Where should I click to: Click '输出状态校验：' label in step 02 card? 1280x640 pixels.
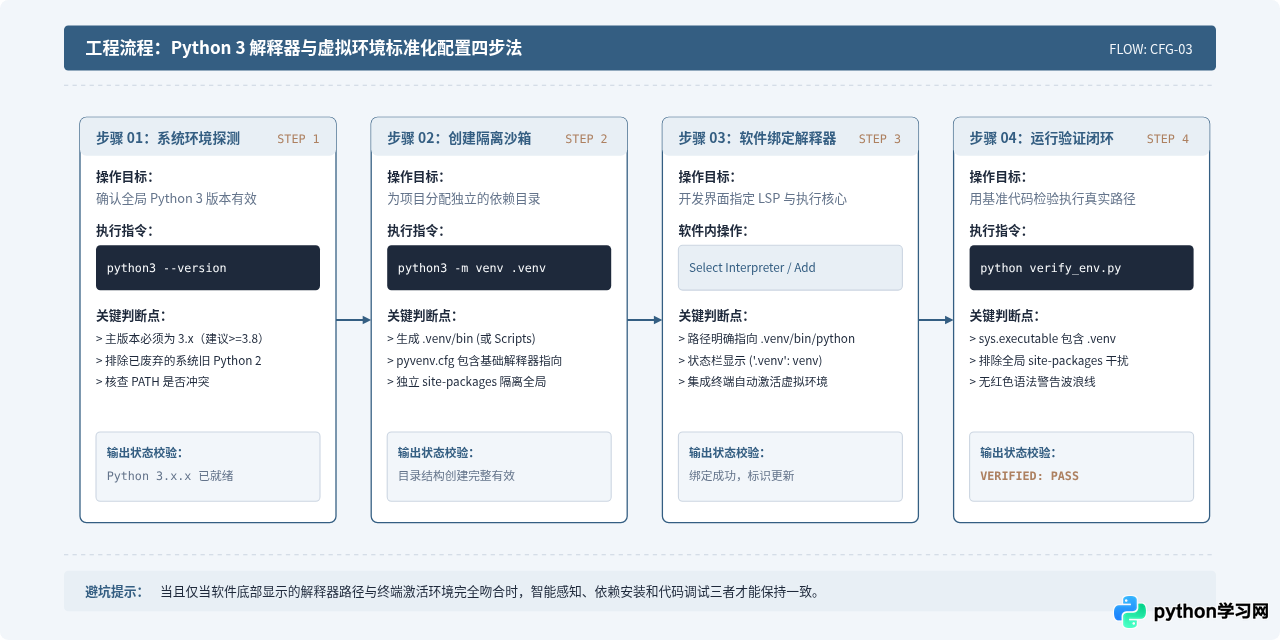pyautogui.click(x=436, y=452)
